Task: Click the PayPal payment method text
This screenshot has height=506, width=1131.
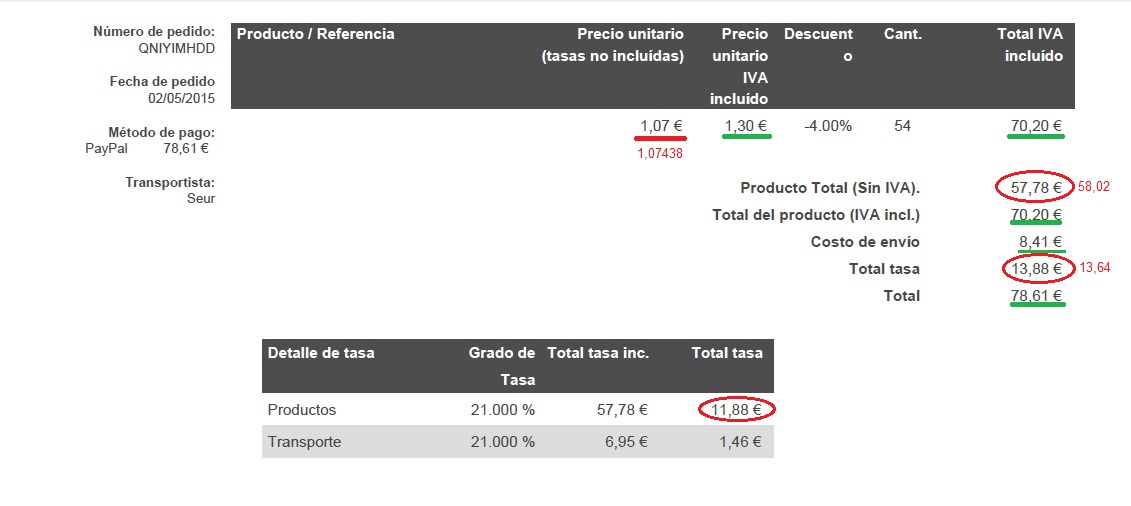Action: click(x=106, y=149)
